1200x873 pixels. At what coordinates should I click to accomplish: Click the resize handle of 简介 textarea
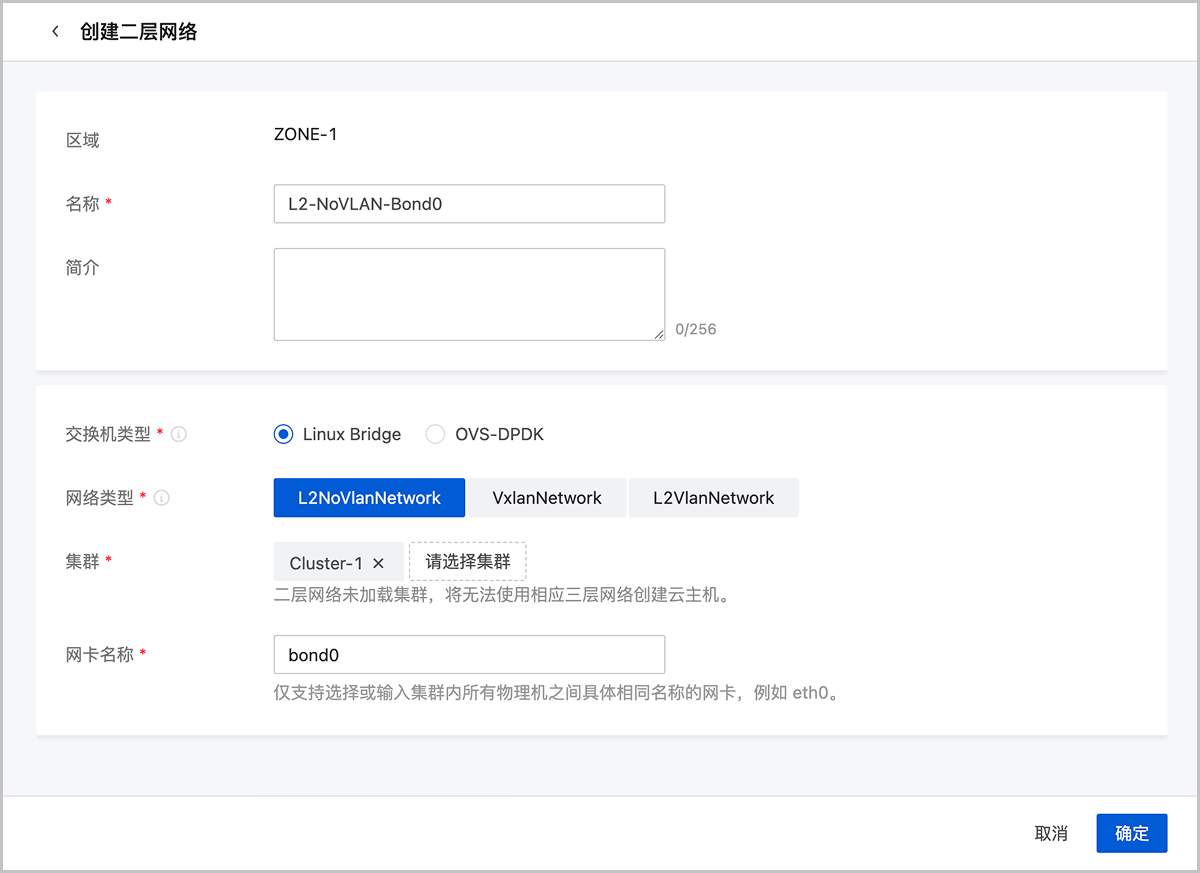click(659, 335)
